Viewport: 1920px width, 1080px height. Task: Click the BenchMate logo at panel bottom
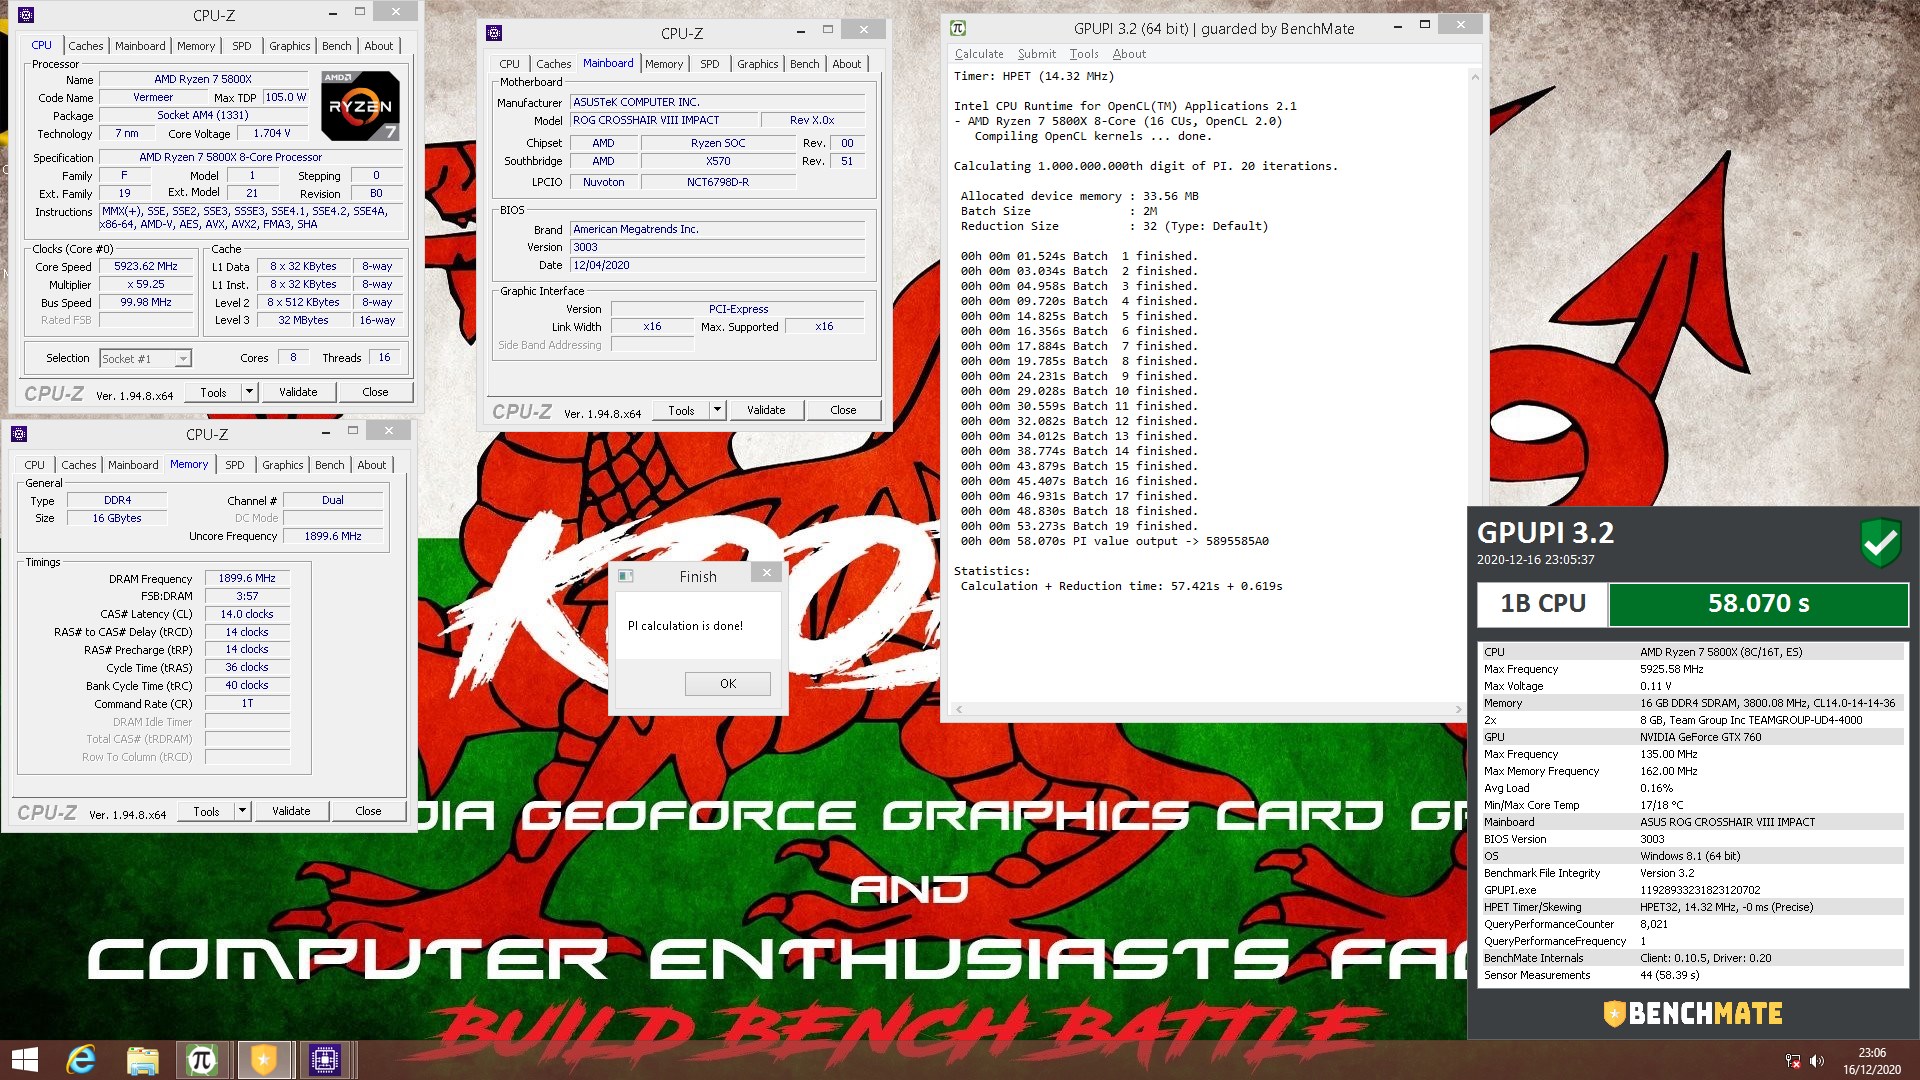[1693, 1013]
